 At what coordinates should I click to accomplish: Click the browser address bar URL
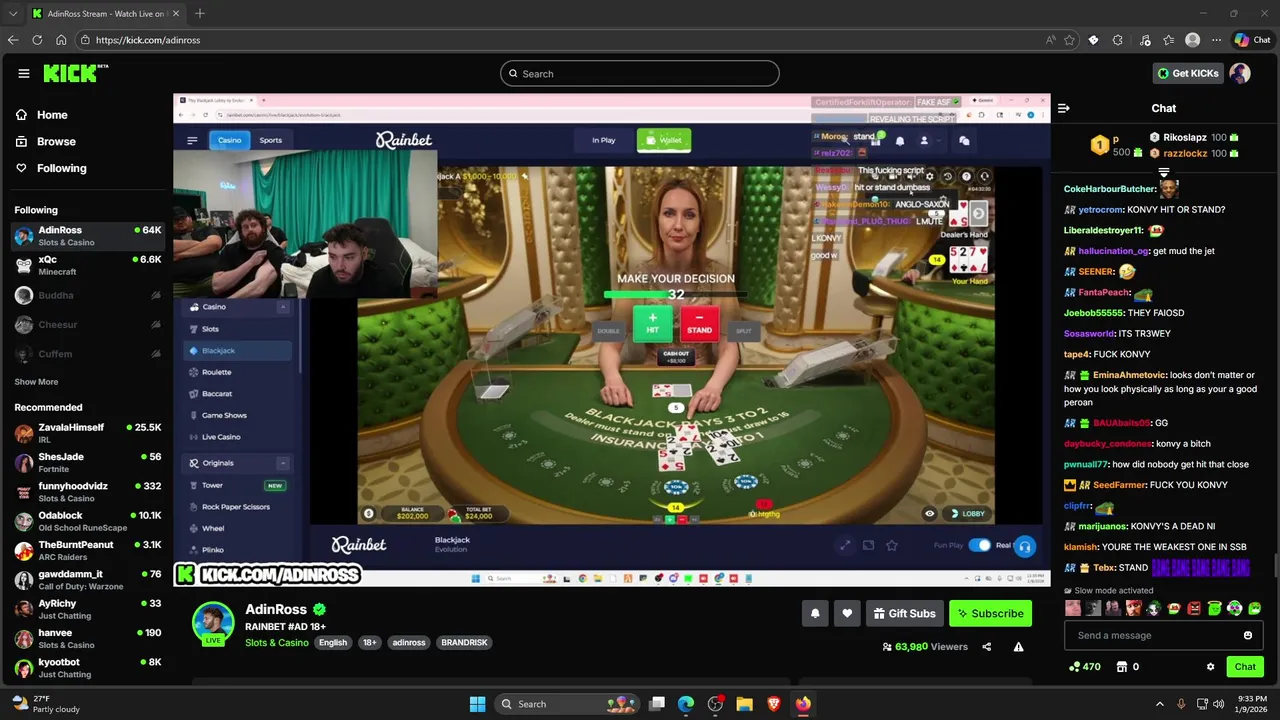pyautogui.click(x=148, y=40)
